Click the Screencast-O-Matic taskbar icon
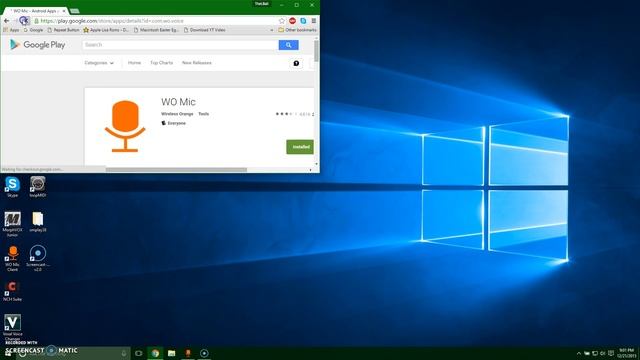 tap(204, 353)
